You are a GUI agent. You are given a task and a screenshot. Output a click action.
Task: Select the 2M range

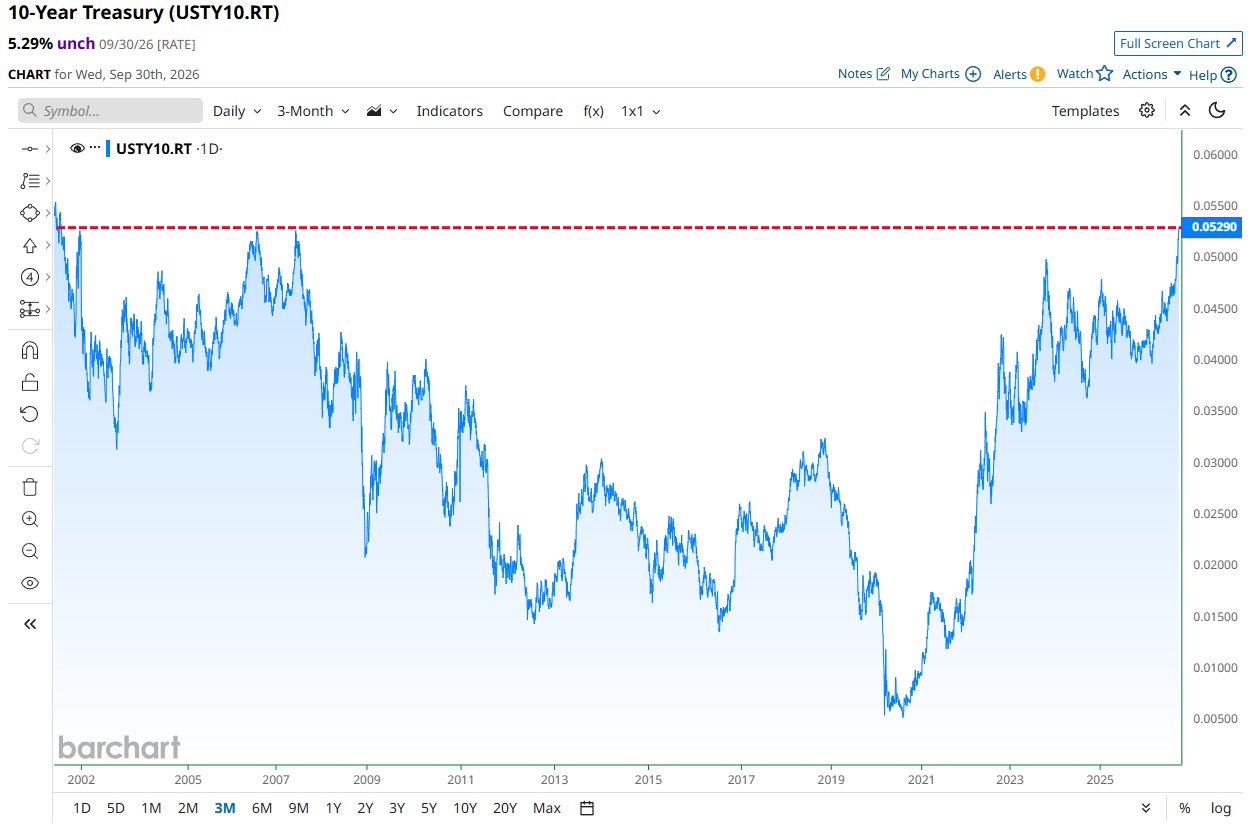pyautogui.click(x=187, y=808)
